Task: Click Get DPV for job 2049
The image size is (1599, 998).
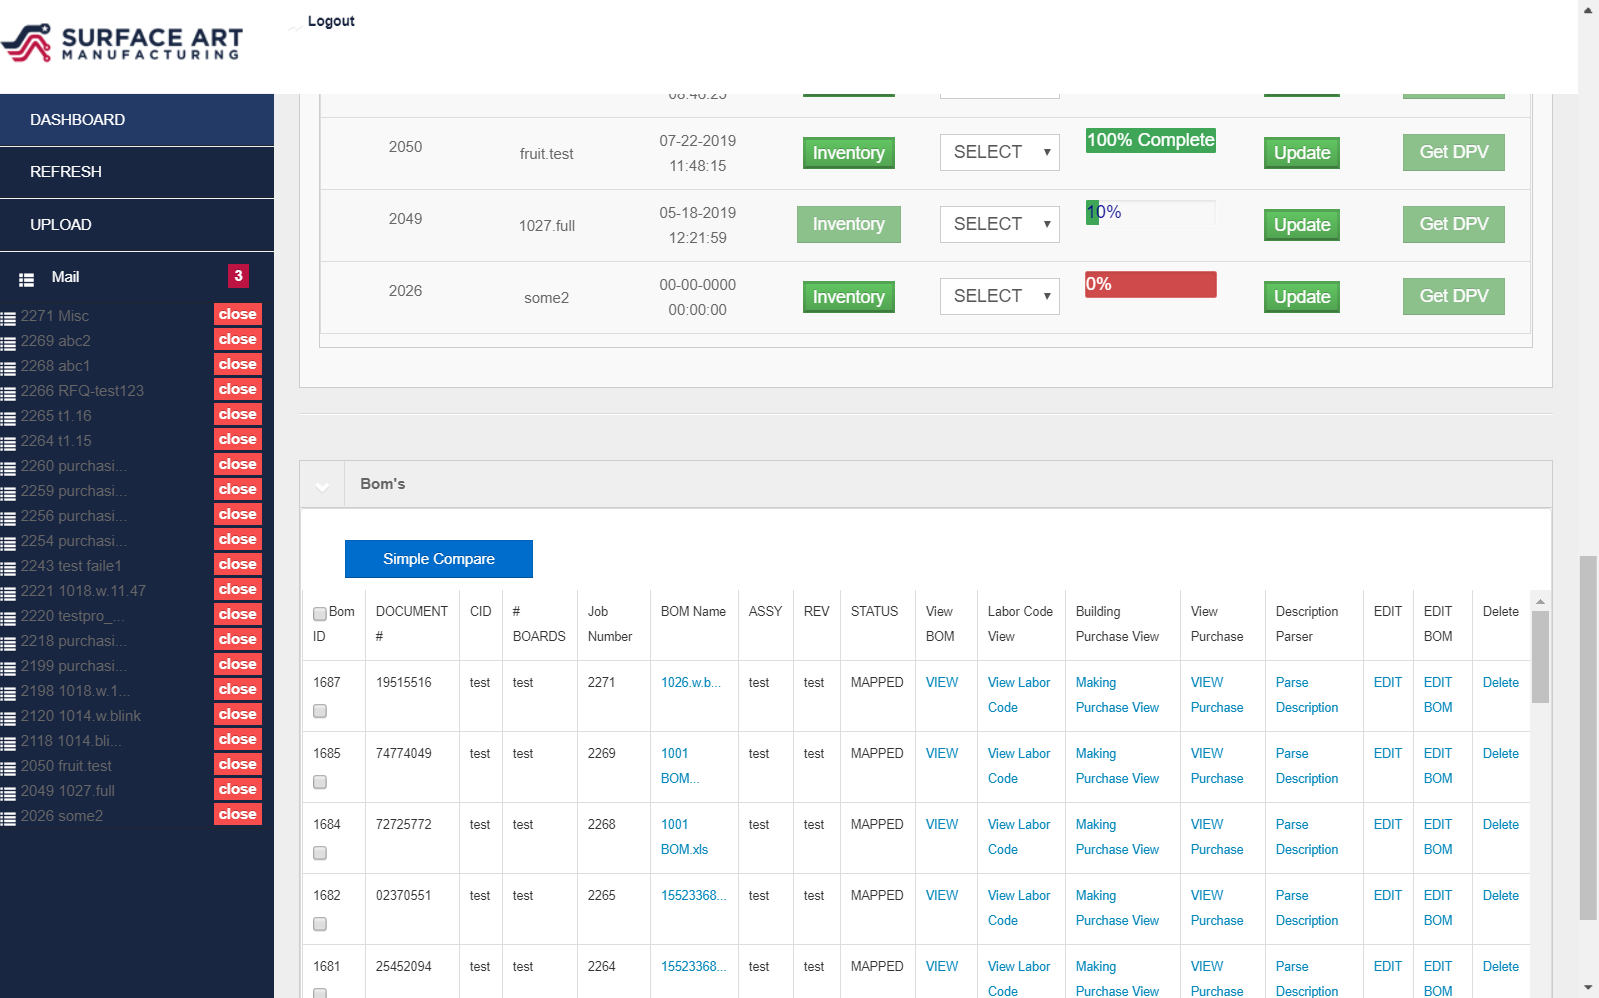Action: click(x=1453, y=224)
